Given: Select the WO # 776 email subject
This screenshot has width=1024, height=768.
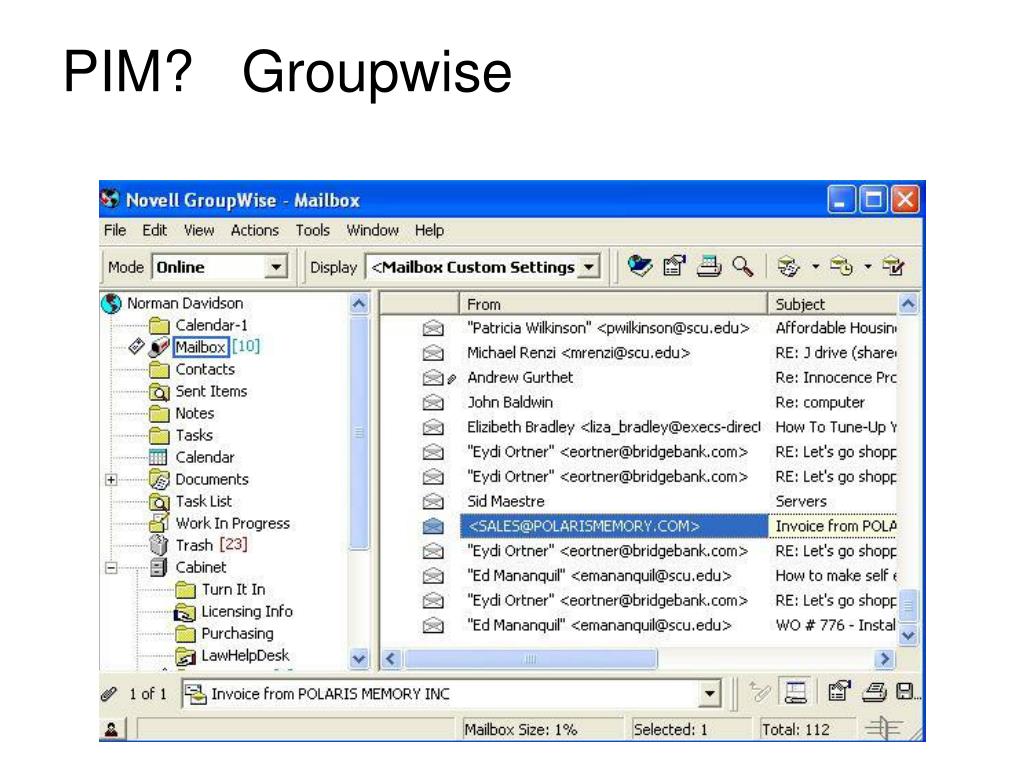Looking at the screenshot, I should [835, 626].
